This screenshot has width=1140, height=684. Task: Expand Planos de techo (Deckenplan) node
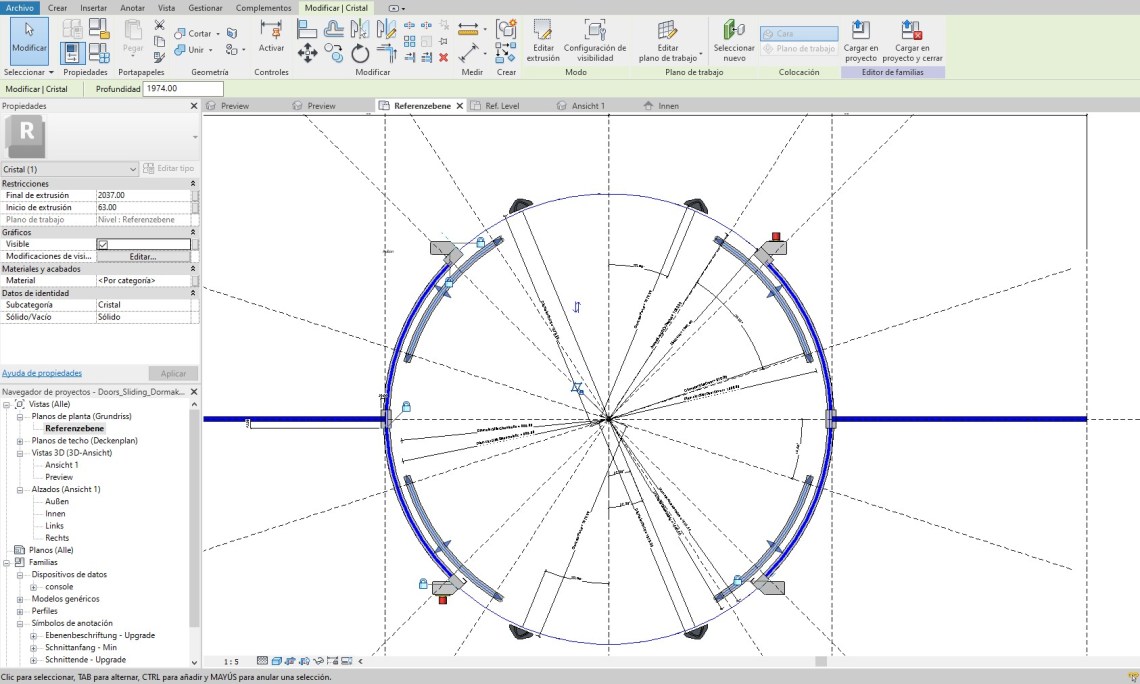point(20,441)
